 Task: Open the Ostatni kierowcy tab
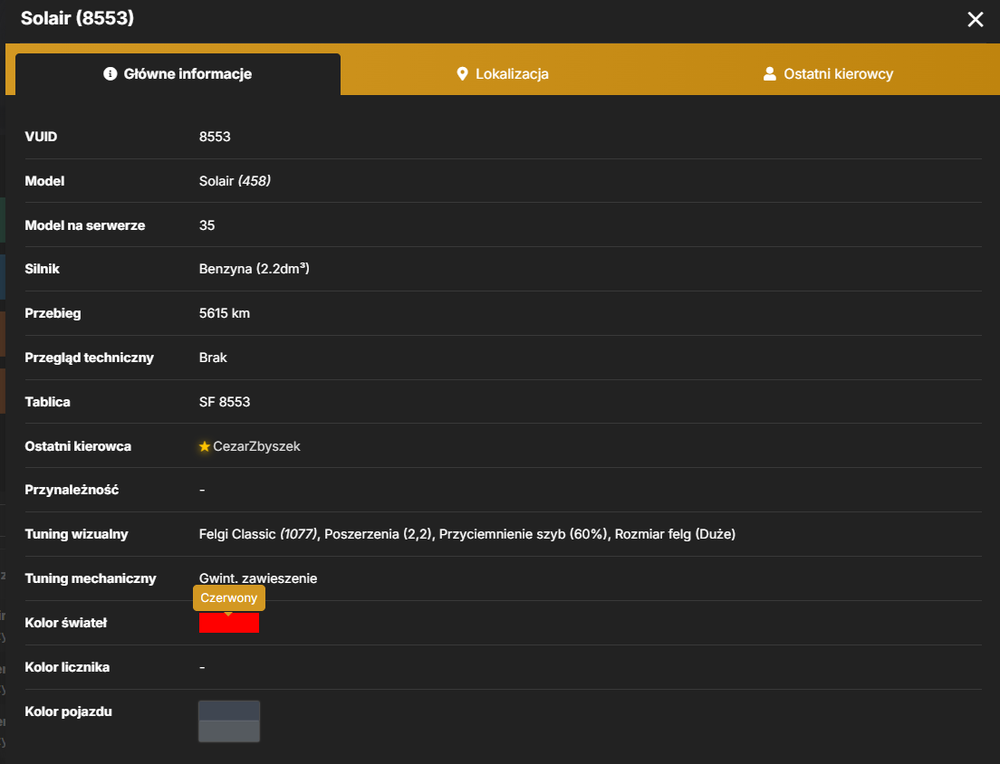point(828,74)
